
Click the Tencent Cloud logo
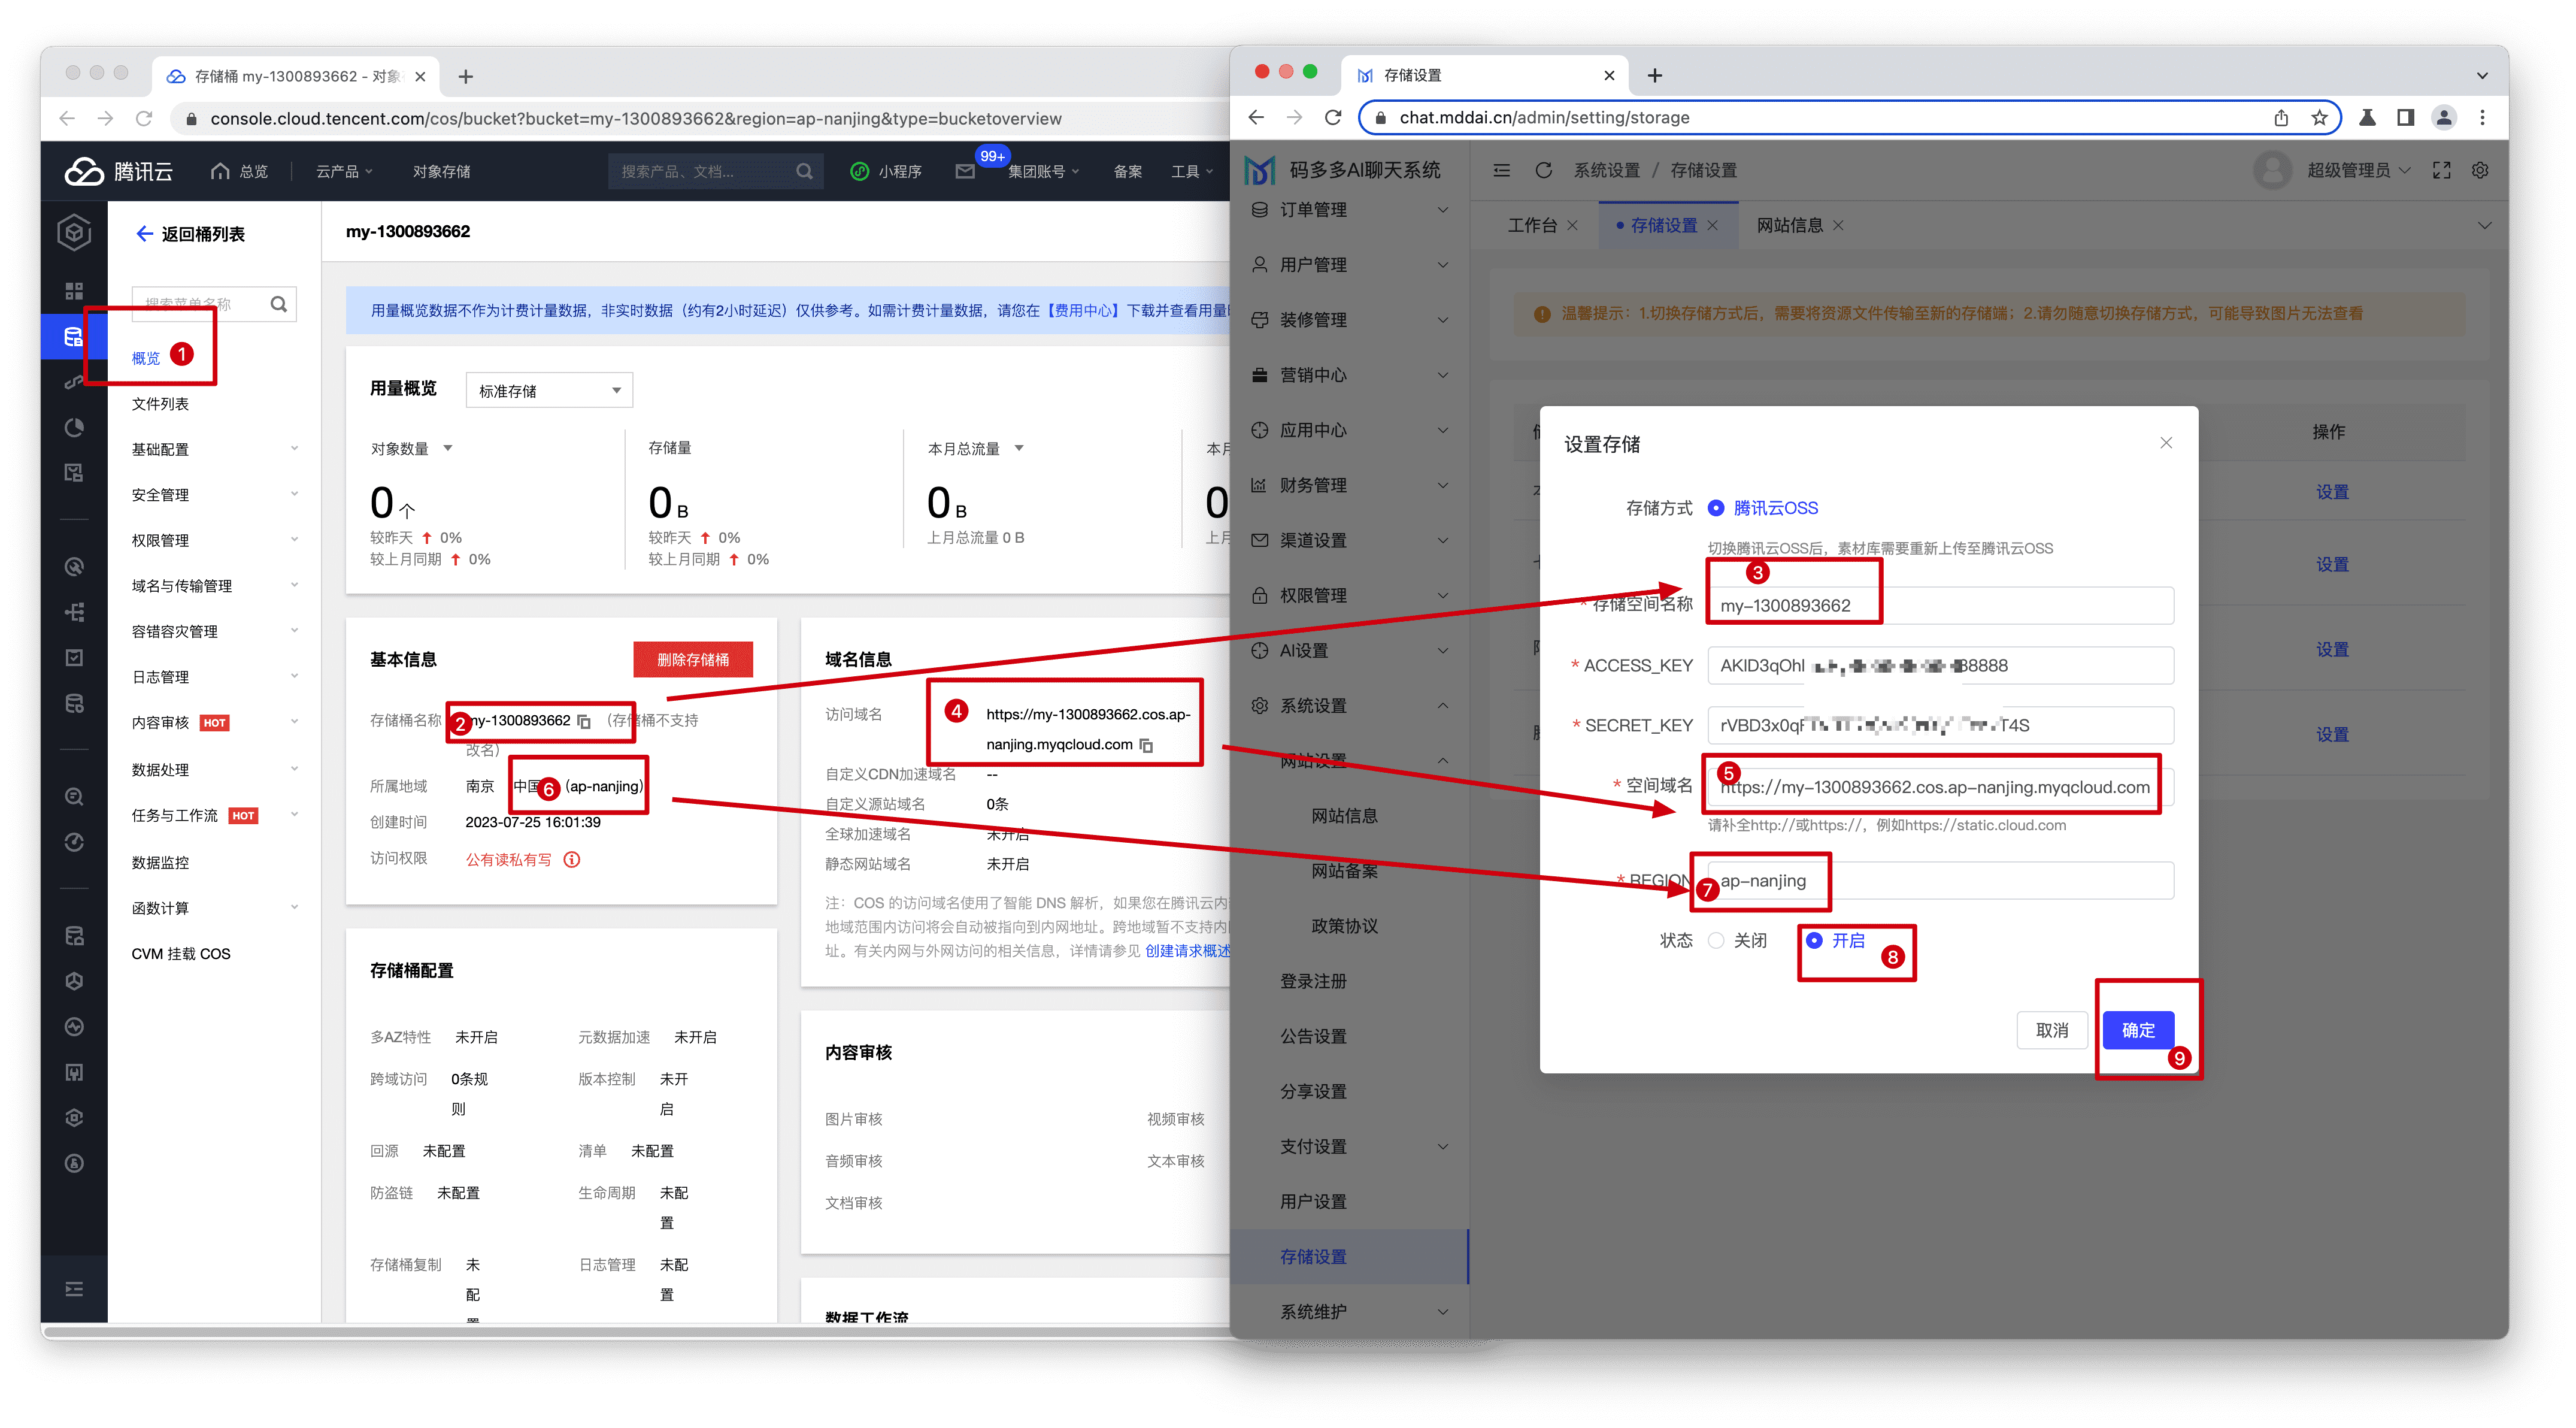[x=118, y=171]
